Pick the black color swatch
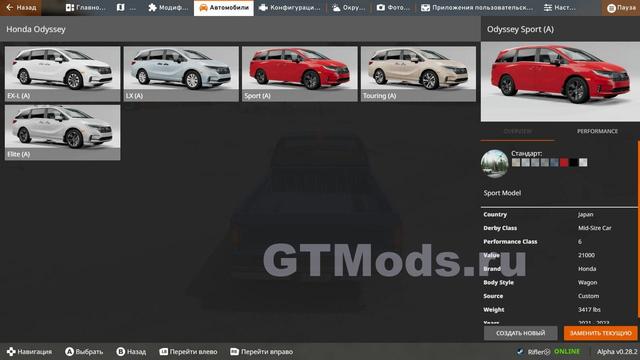The image size is (640, 360). click(573, 162)
